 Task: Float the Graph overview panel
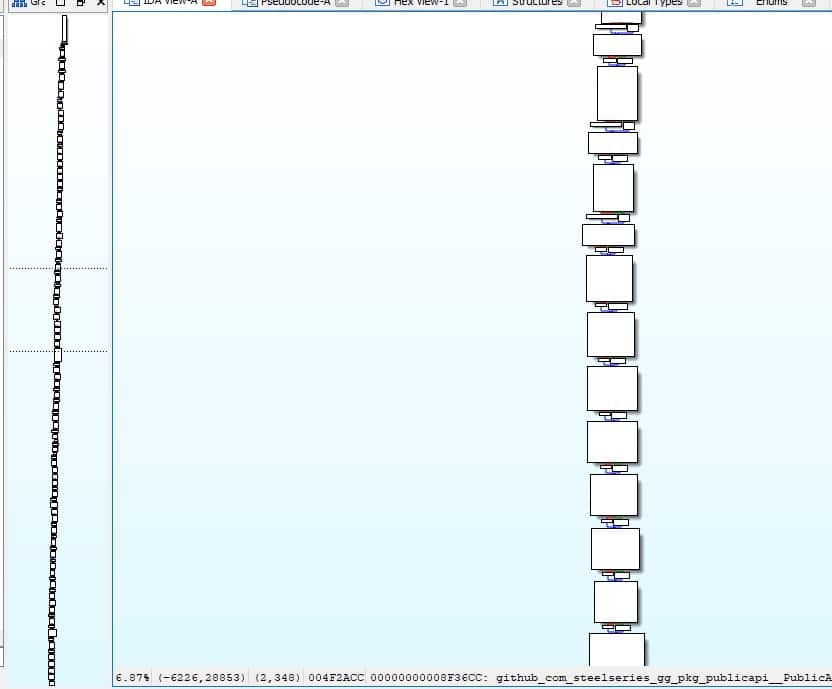click(80, 3)
